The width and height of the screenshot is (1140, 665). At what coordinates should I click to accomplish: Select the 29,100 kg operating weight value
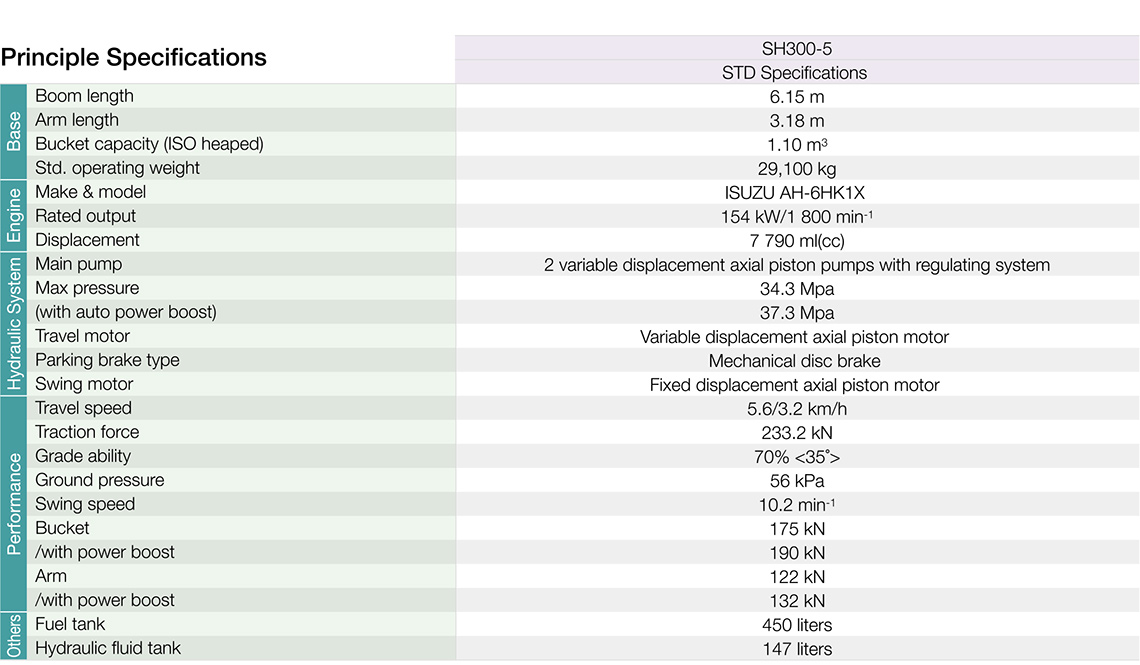[796, 169]
